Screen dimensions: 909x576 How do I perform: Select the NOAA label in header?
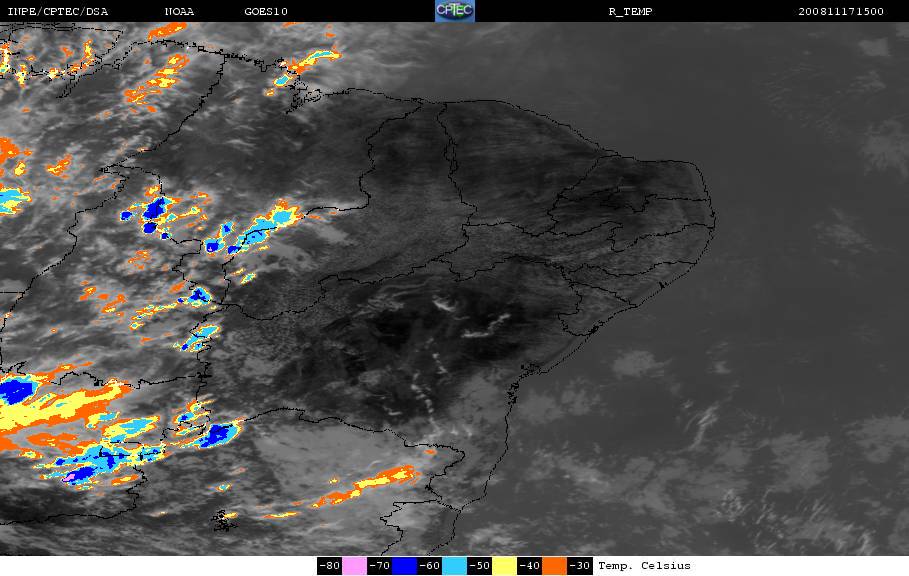click(180, 12)
